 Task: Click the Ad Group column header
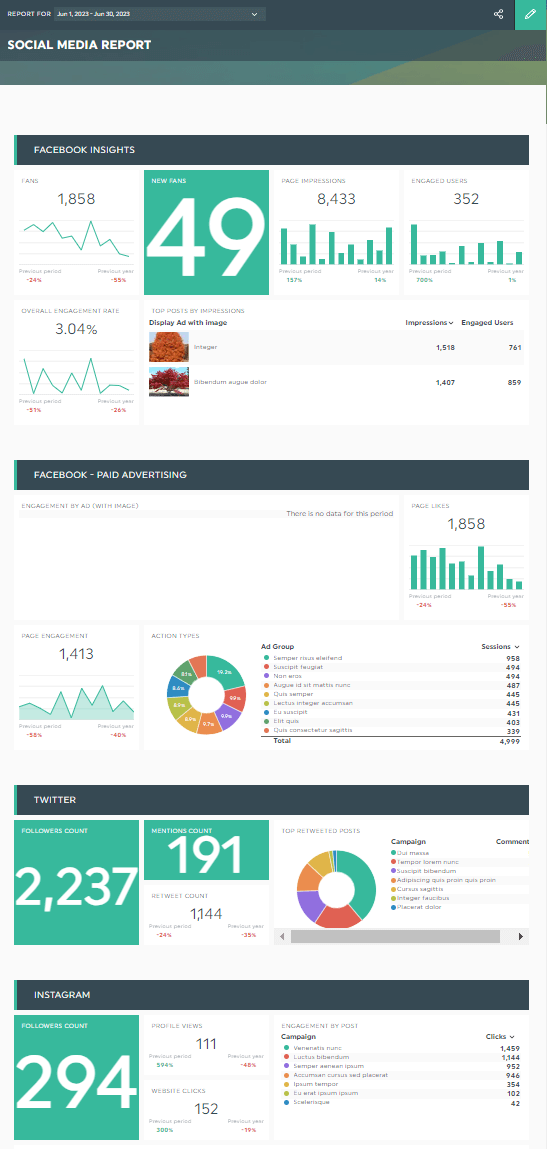pyautogui.click(x=277, y=646)
